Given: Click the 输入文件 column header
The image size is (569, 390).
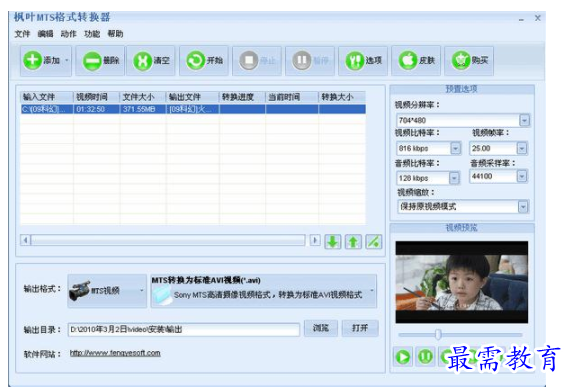Looking at the screenshot, I should 47,97.
